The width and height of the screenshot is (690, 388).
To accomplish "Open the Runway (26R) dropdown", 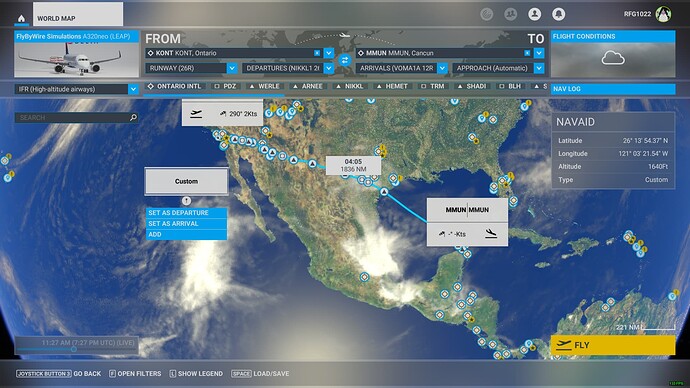I will (191, 68).
